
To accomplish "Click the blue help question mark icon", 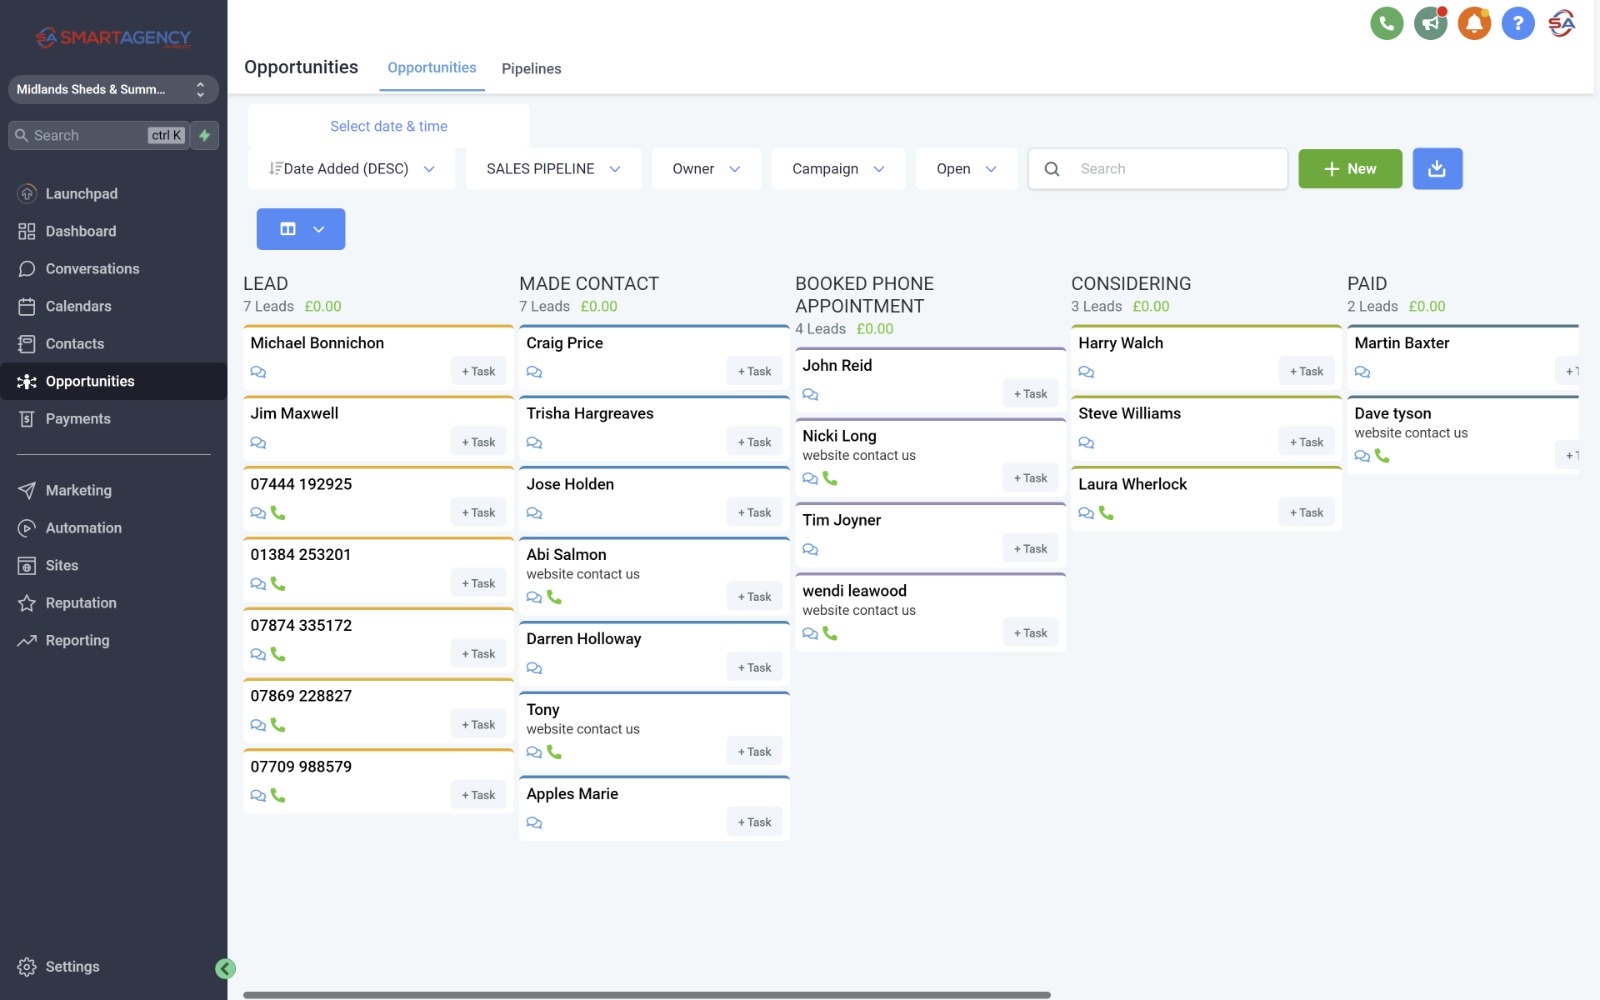I will [1518, 23].
